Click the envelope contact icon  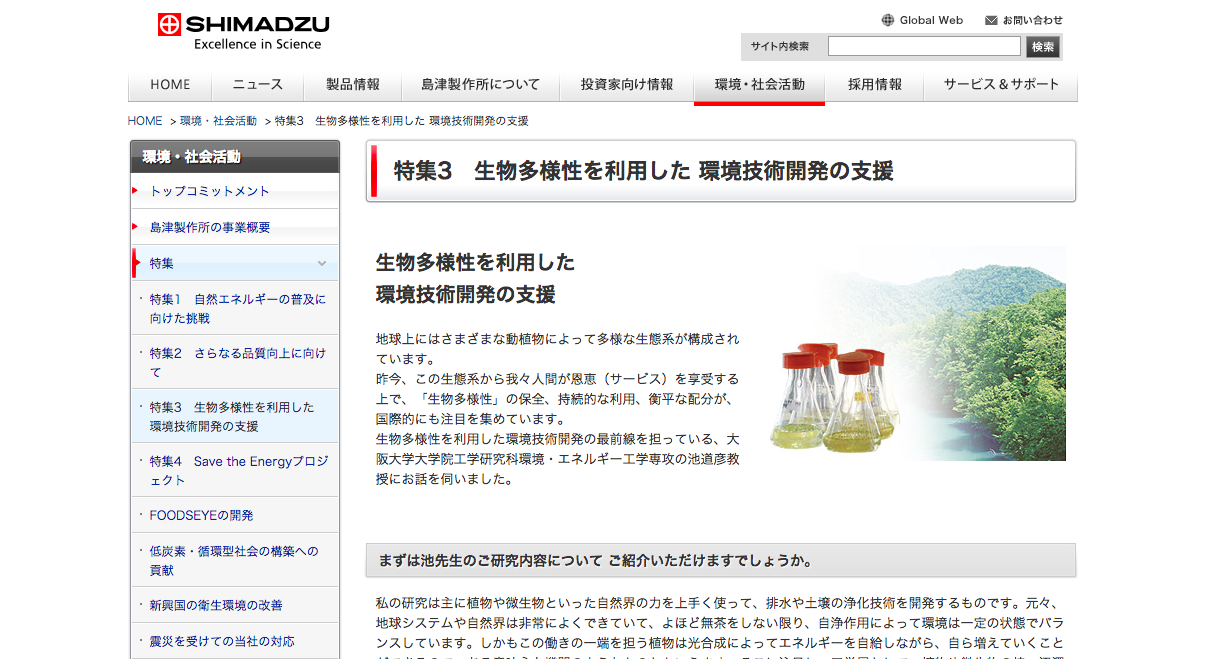coord(991,20)
